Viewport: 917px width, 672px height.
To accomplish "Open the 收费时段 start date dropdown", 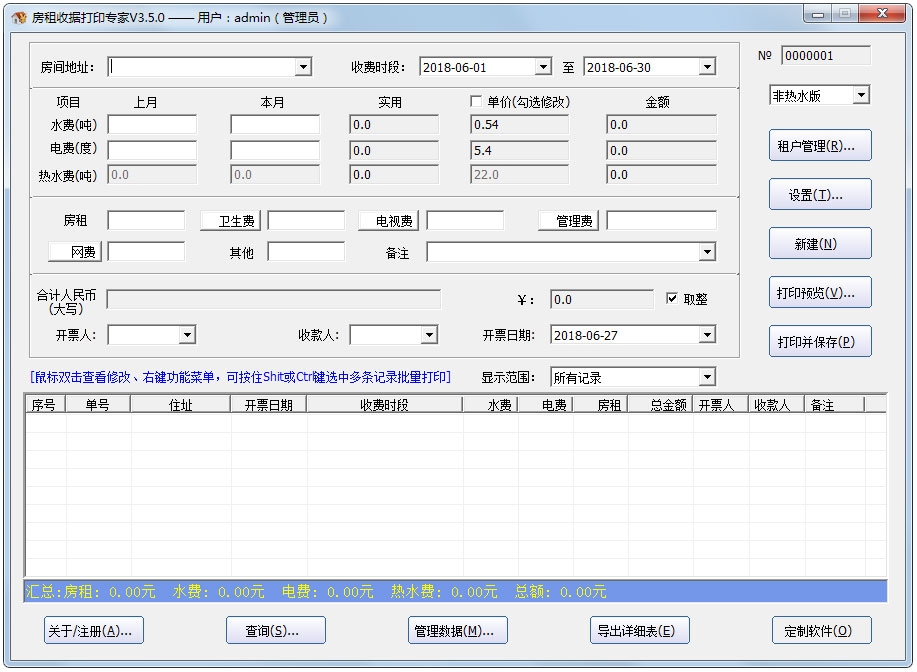I will (x=543, y=67).
